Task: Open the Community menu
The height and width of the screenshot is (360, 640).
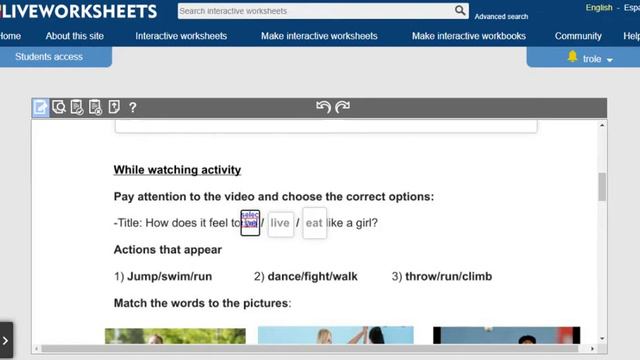Action: [578, 36]
